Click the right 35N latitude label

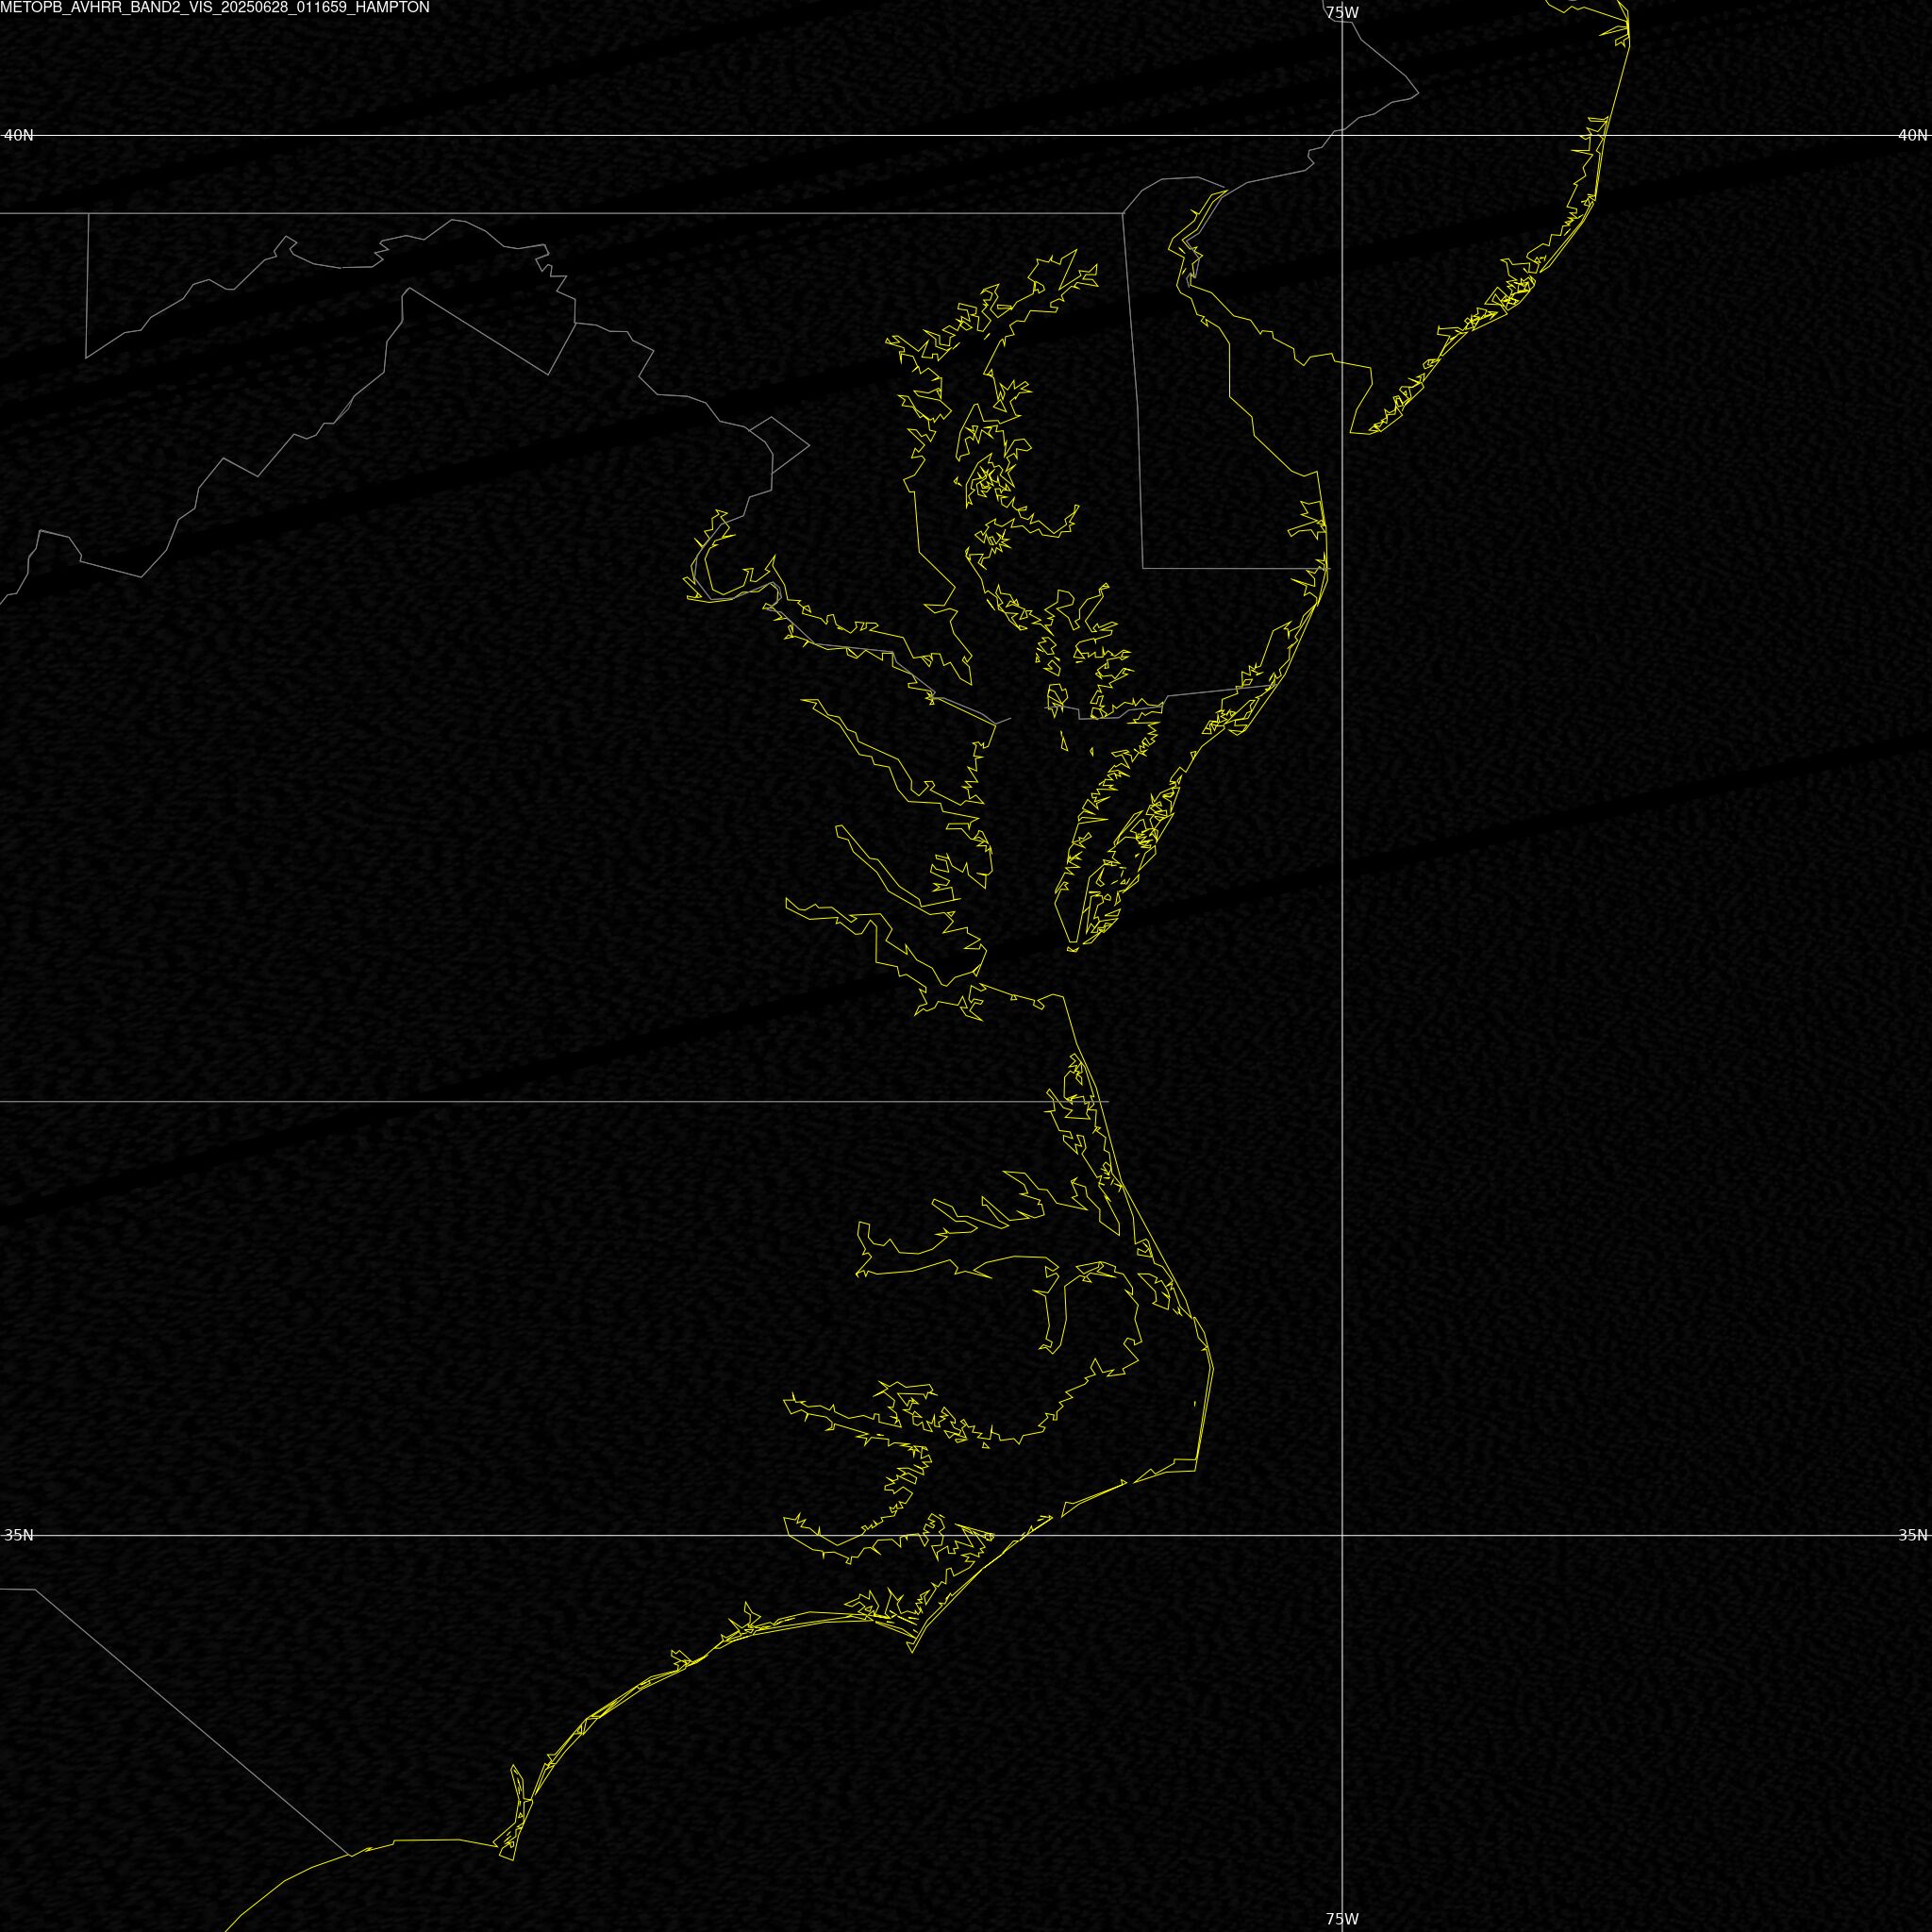click(x=1913, y=1535)
